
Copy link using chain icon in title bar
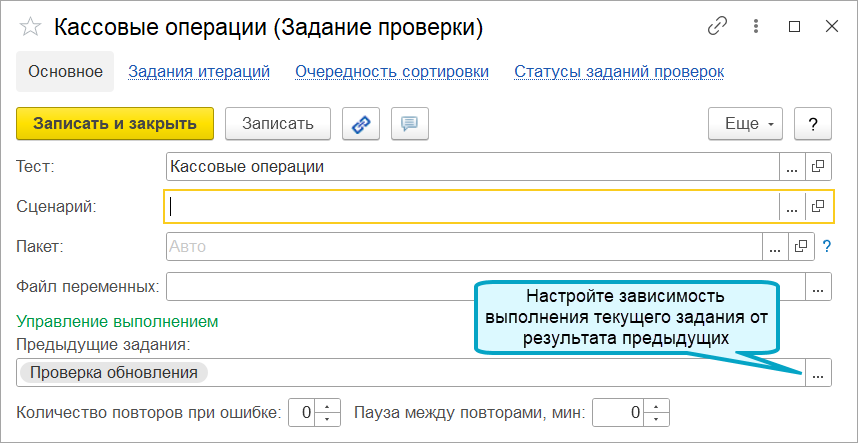point(717,26)
